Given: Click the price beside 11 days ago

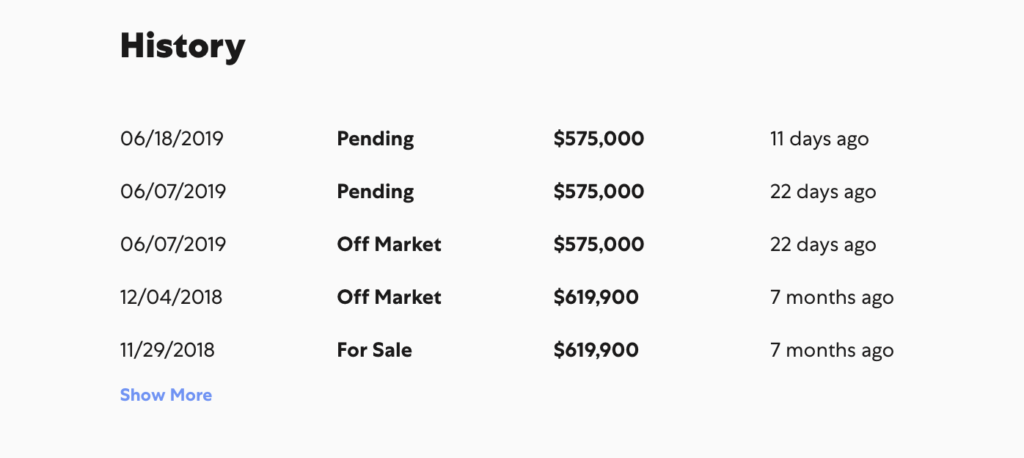Looking at the screenshot, I should [599, 139].
